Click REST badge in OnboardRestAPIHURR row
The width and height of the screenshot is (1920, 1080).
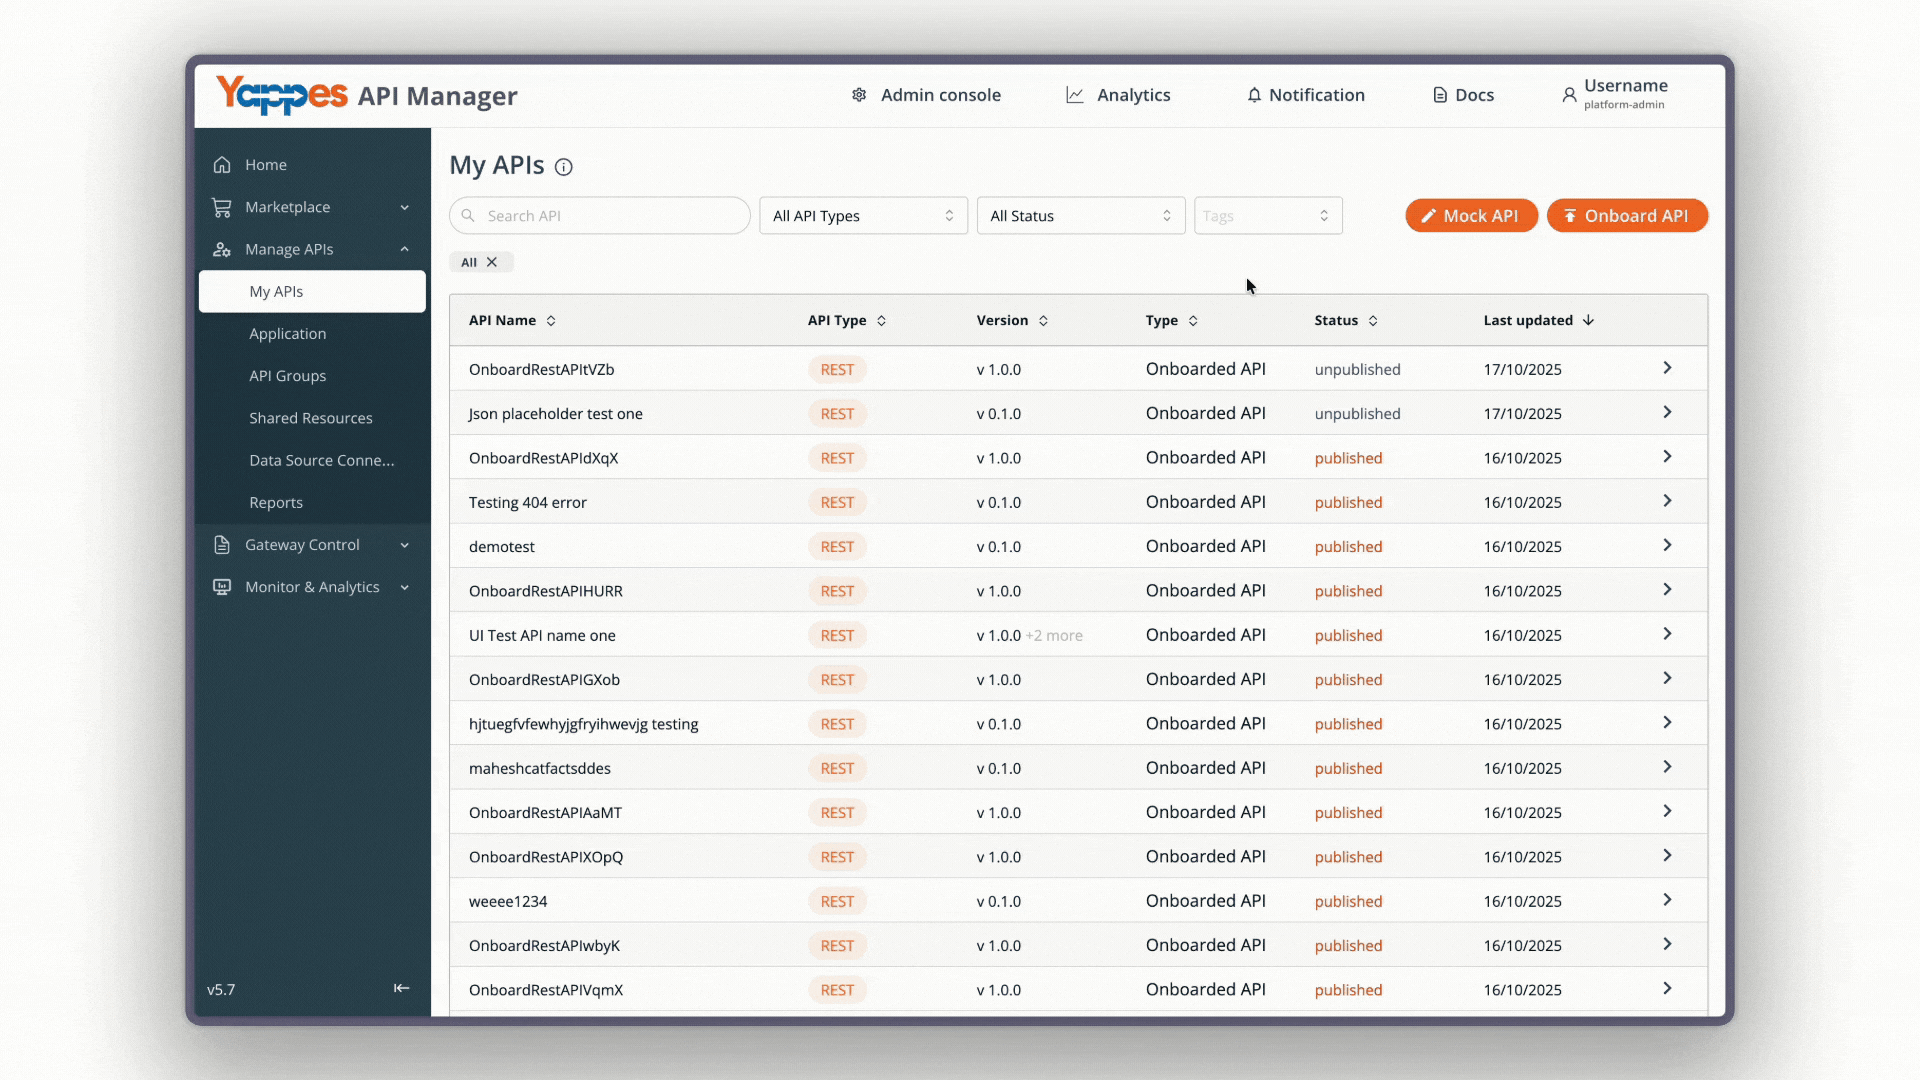(837, 591)
